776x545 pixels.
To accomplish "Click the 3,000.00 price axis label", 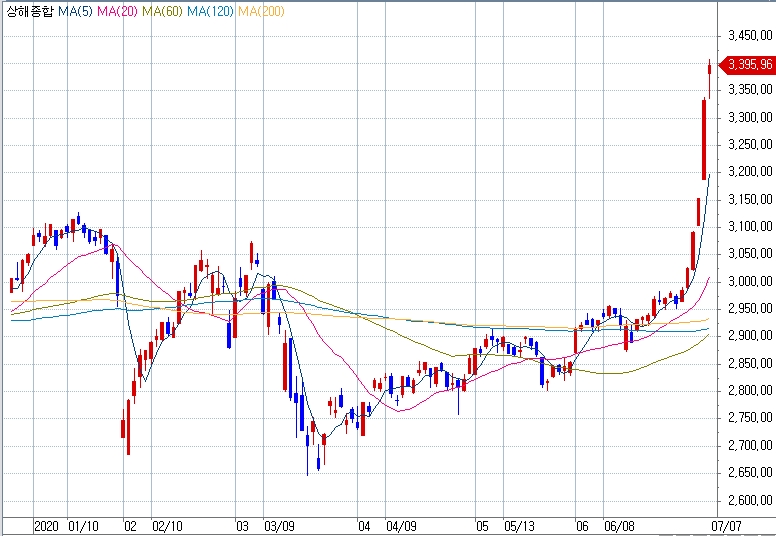I will (x=750, y=281).
